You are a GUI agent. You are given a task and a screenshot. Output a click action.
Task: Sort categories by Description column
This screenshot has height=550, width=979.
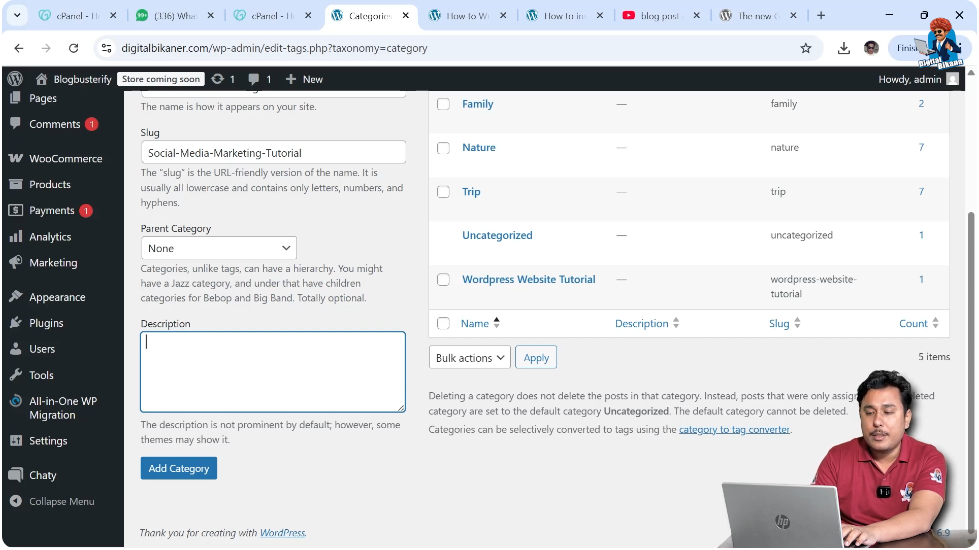[647, 323]
